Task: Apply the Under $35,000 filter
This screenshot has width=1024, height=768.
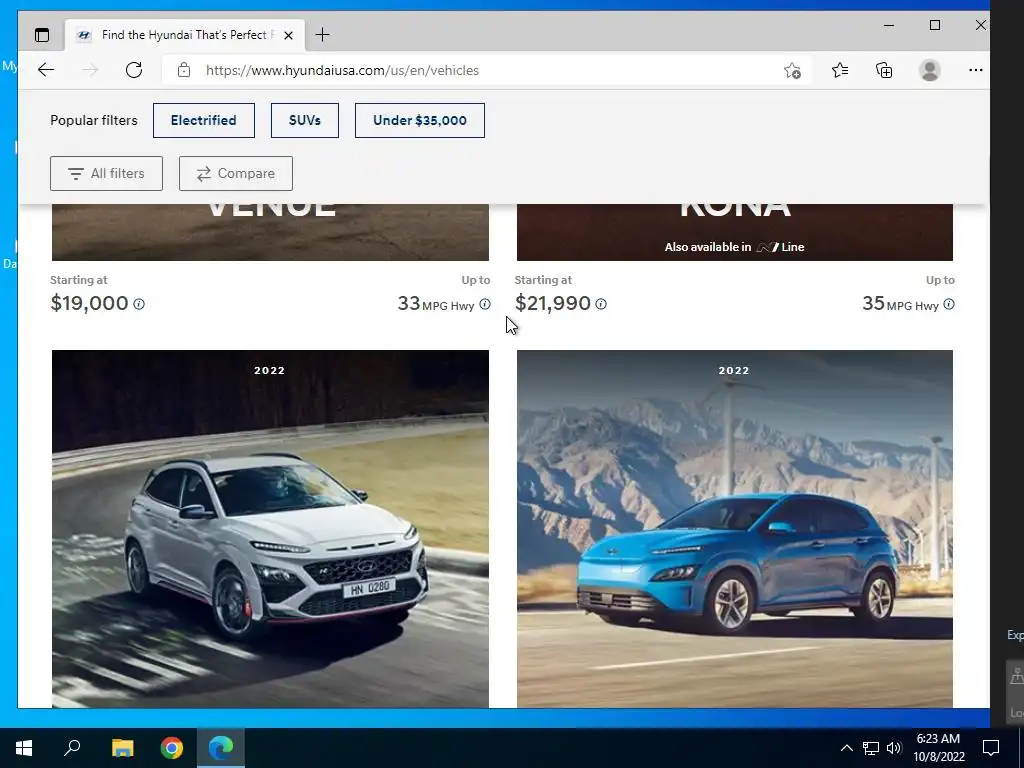Action: [x=420, y=120]
